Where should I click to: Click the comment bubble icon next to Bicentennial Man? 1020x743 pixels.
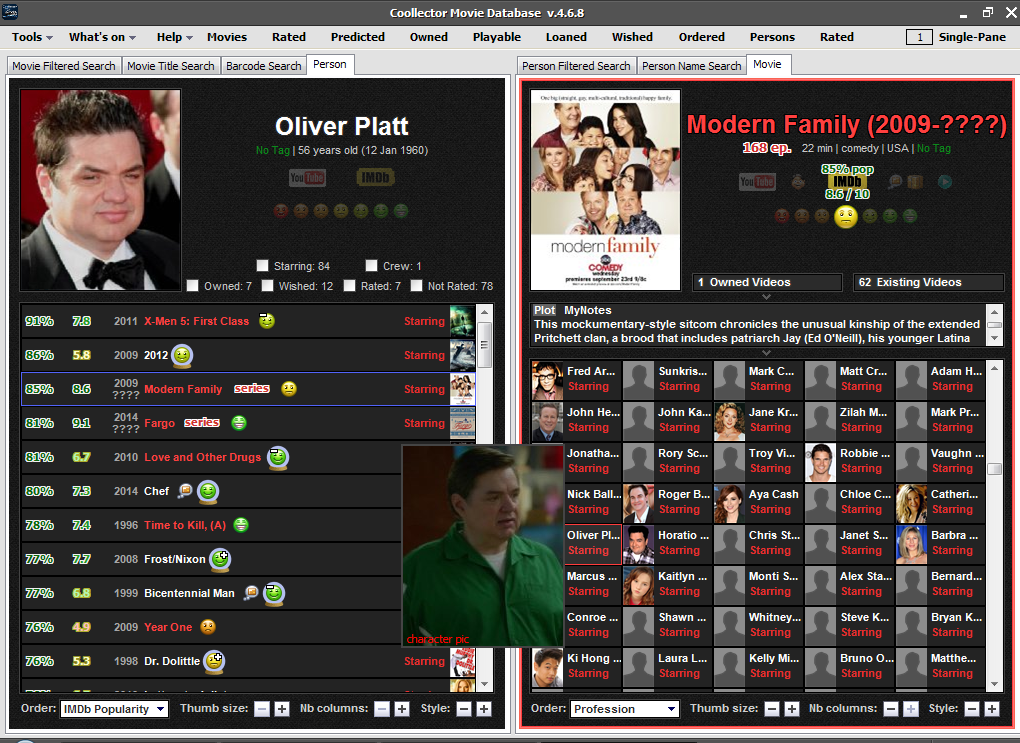coord(251,593)
